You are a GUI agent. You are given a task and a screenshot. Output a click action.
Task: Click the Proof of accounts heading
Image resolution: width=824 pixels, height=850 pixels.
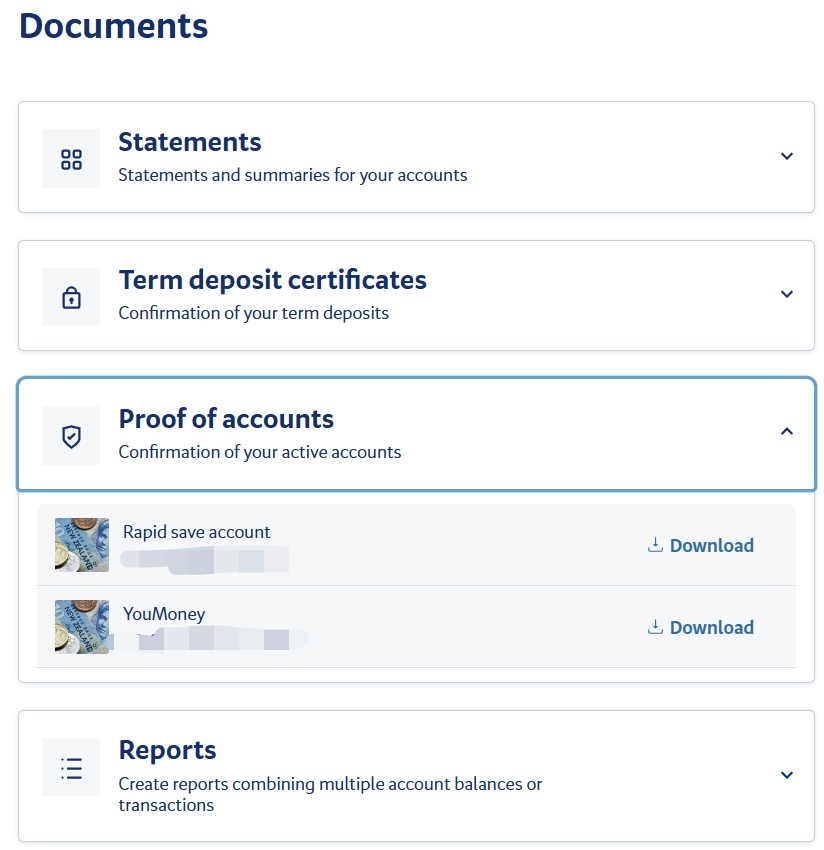click(226, 418)
